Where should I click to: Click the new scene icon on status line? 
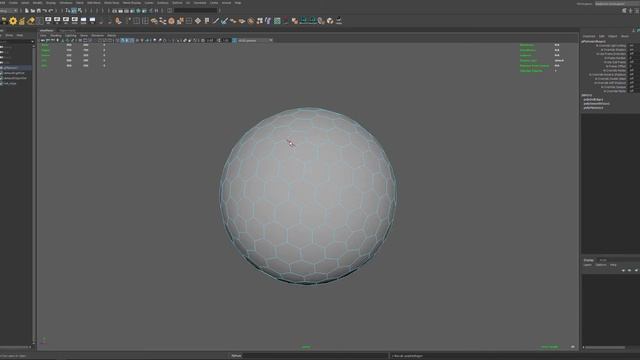tap(27, 11)
